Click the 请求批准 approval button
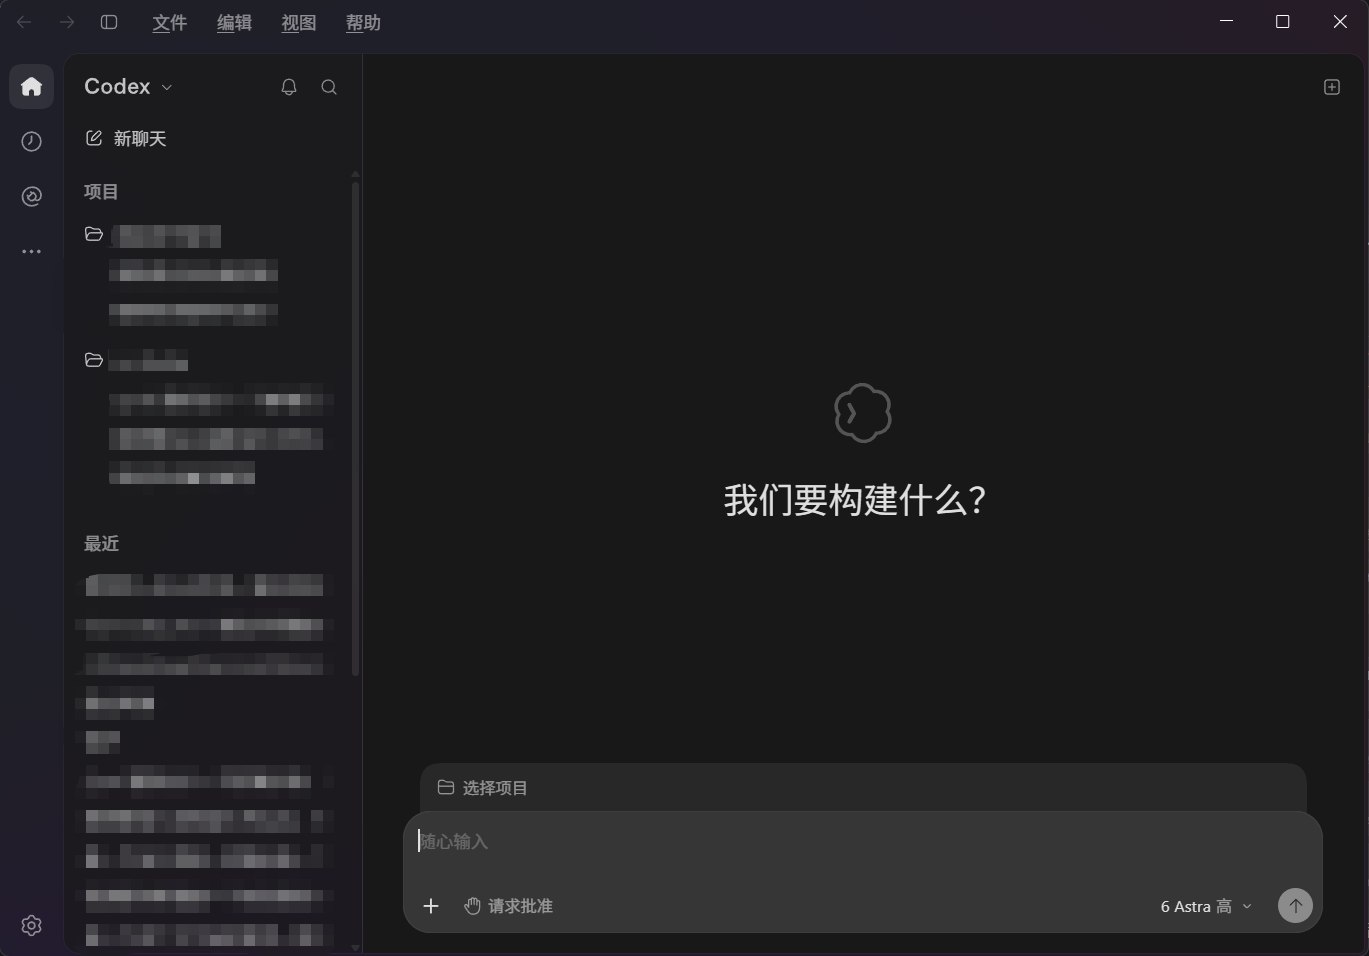The height and width of the screenshot is (956, 1369). 509,906
